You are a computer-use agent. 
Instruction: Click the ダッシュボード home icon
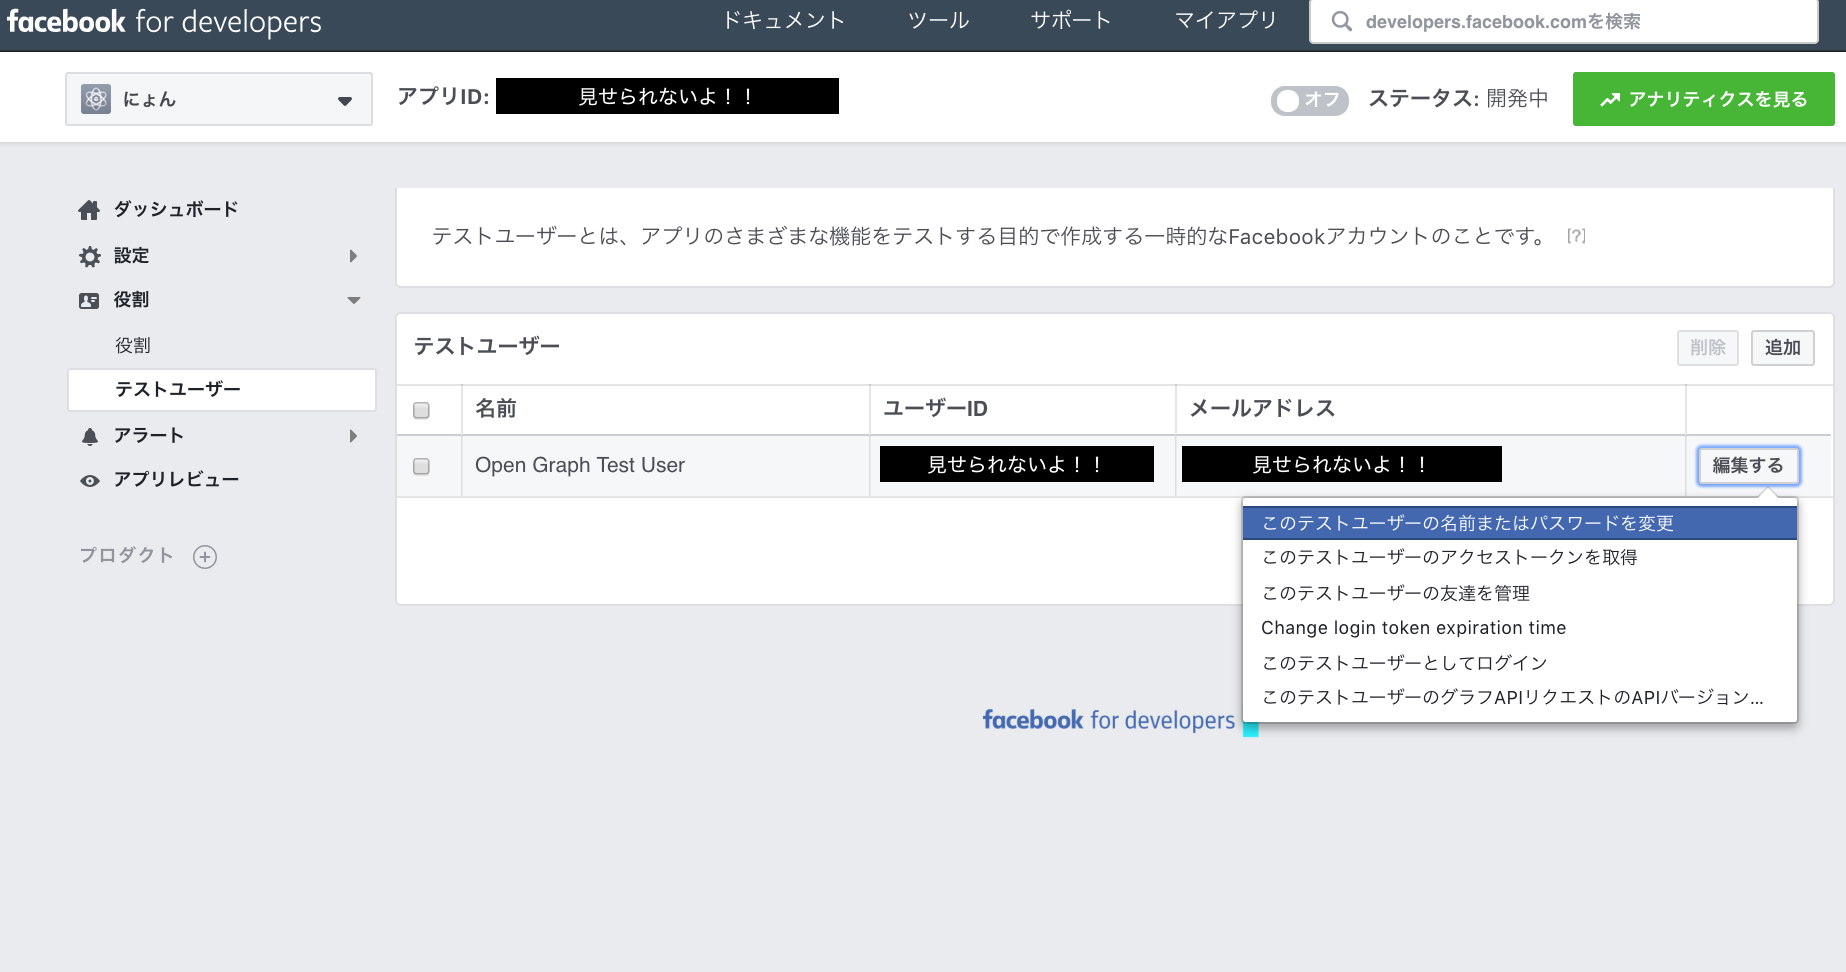(89, 210)
